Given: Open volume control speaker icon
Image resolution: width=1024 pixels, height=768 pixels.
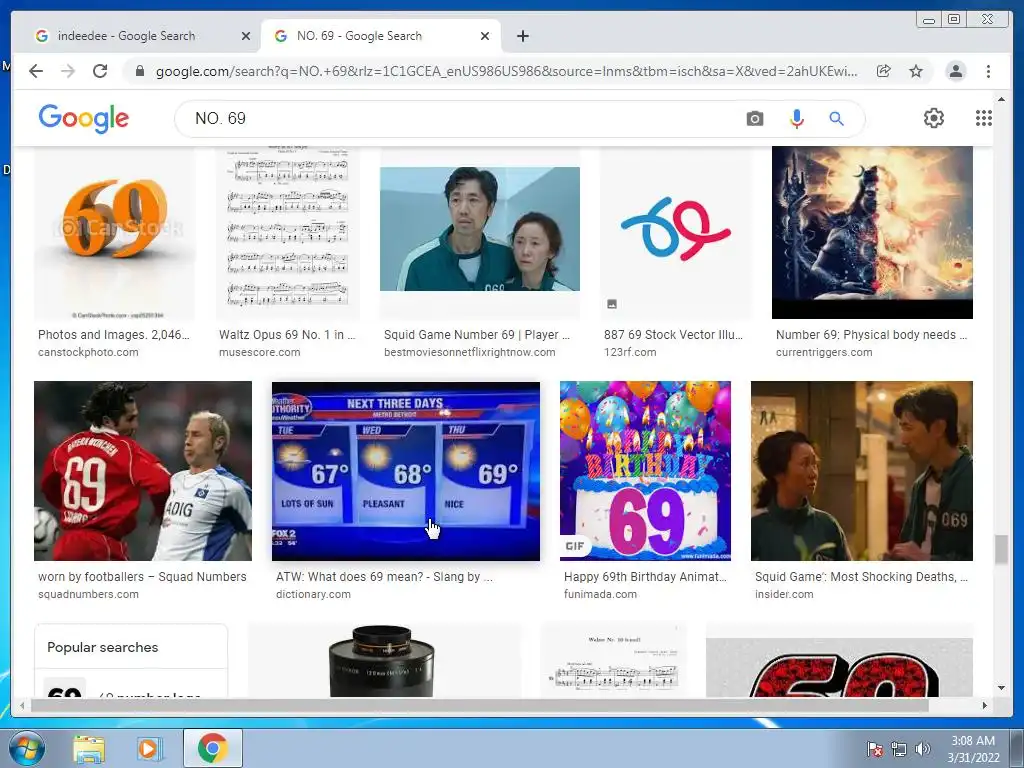Looking at the screenshot, I should tap(922, 749).
